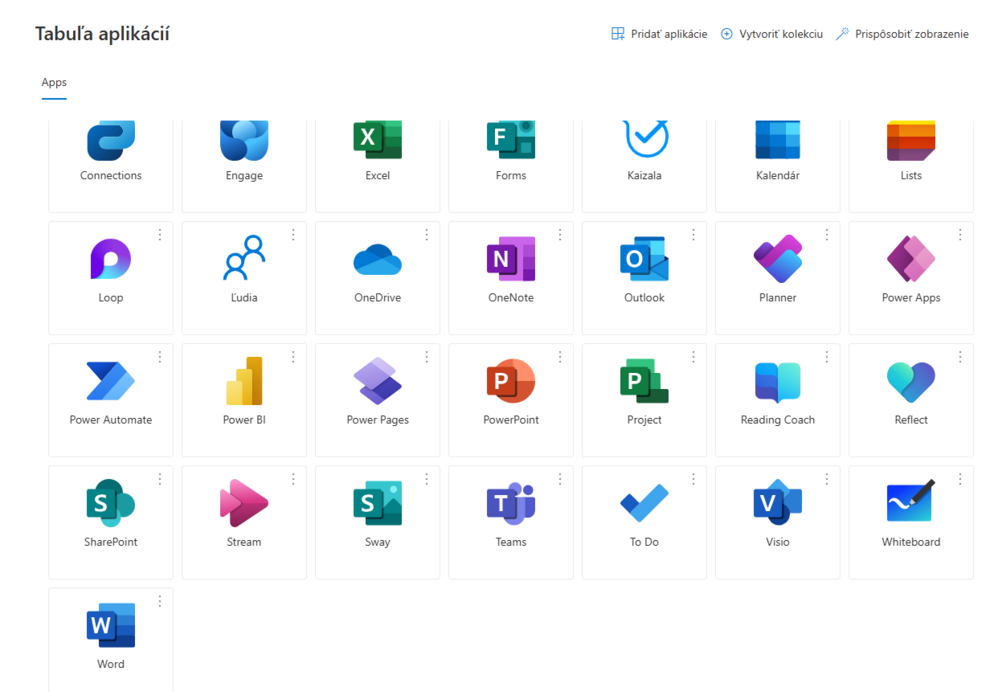The height and width of the screenshot is (692, 990).
Task: Open the Excel app tile
Action: tap(377, 150)
